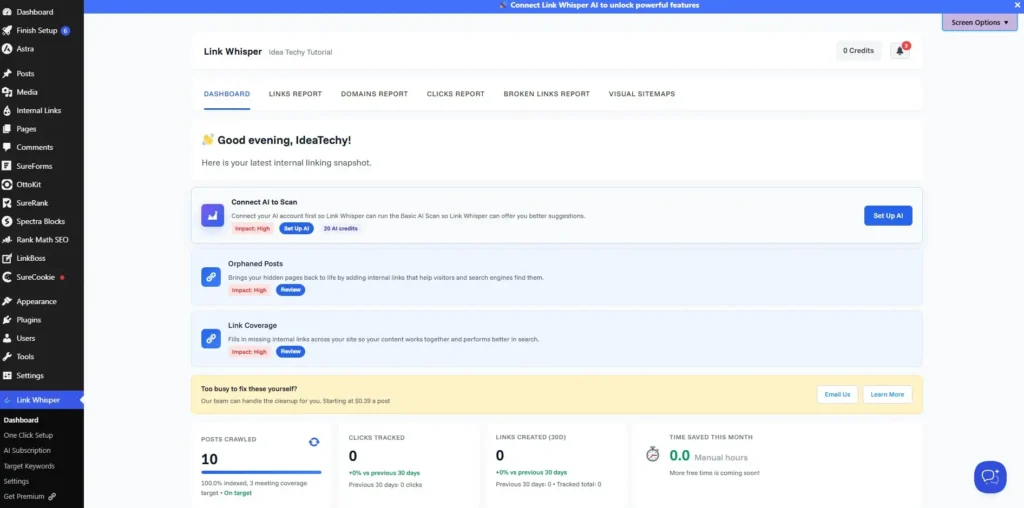Switch to the Clicks Report tab
The image size is (1024, 508).
tap(456, 94)
